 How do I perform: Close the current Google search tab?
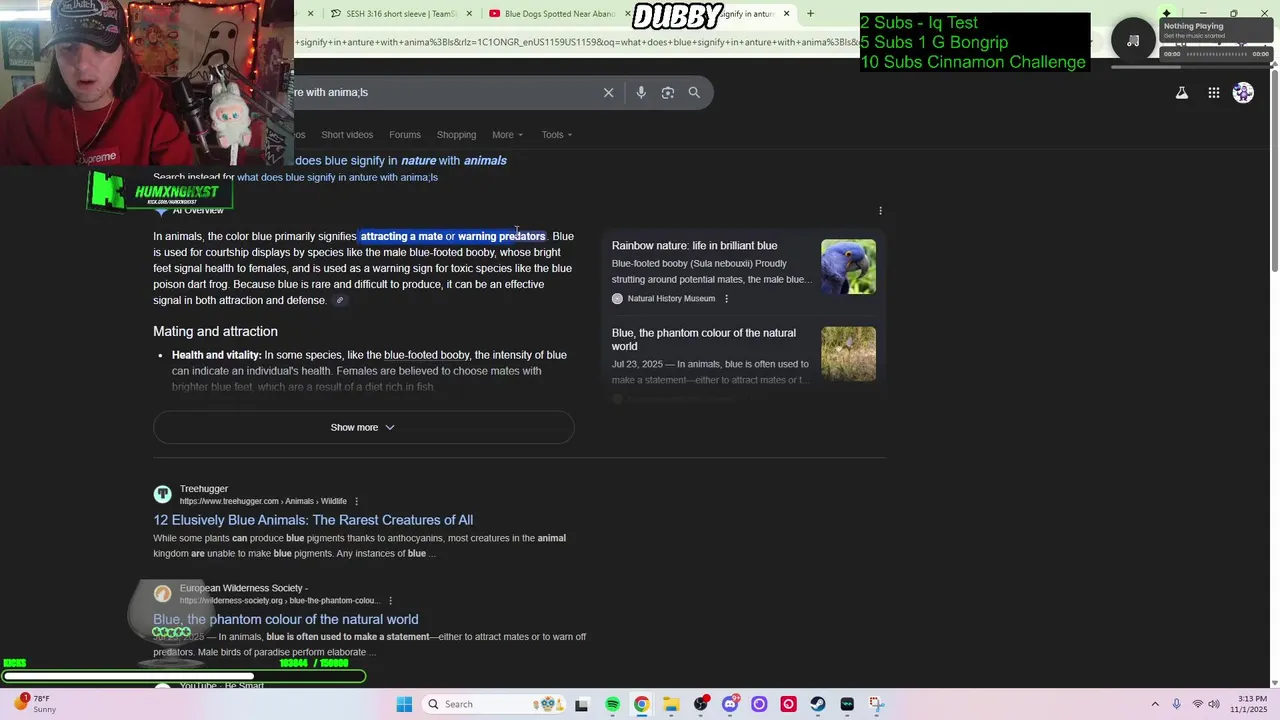pos(786,14)
